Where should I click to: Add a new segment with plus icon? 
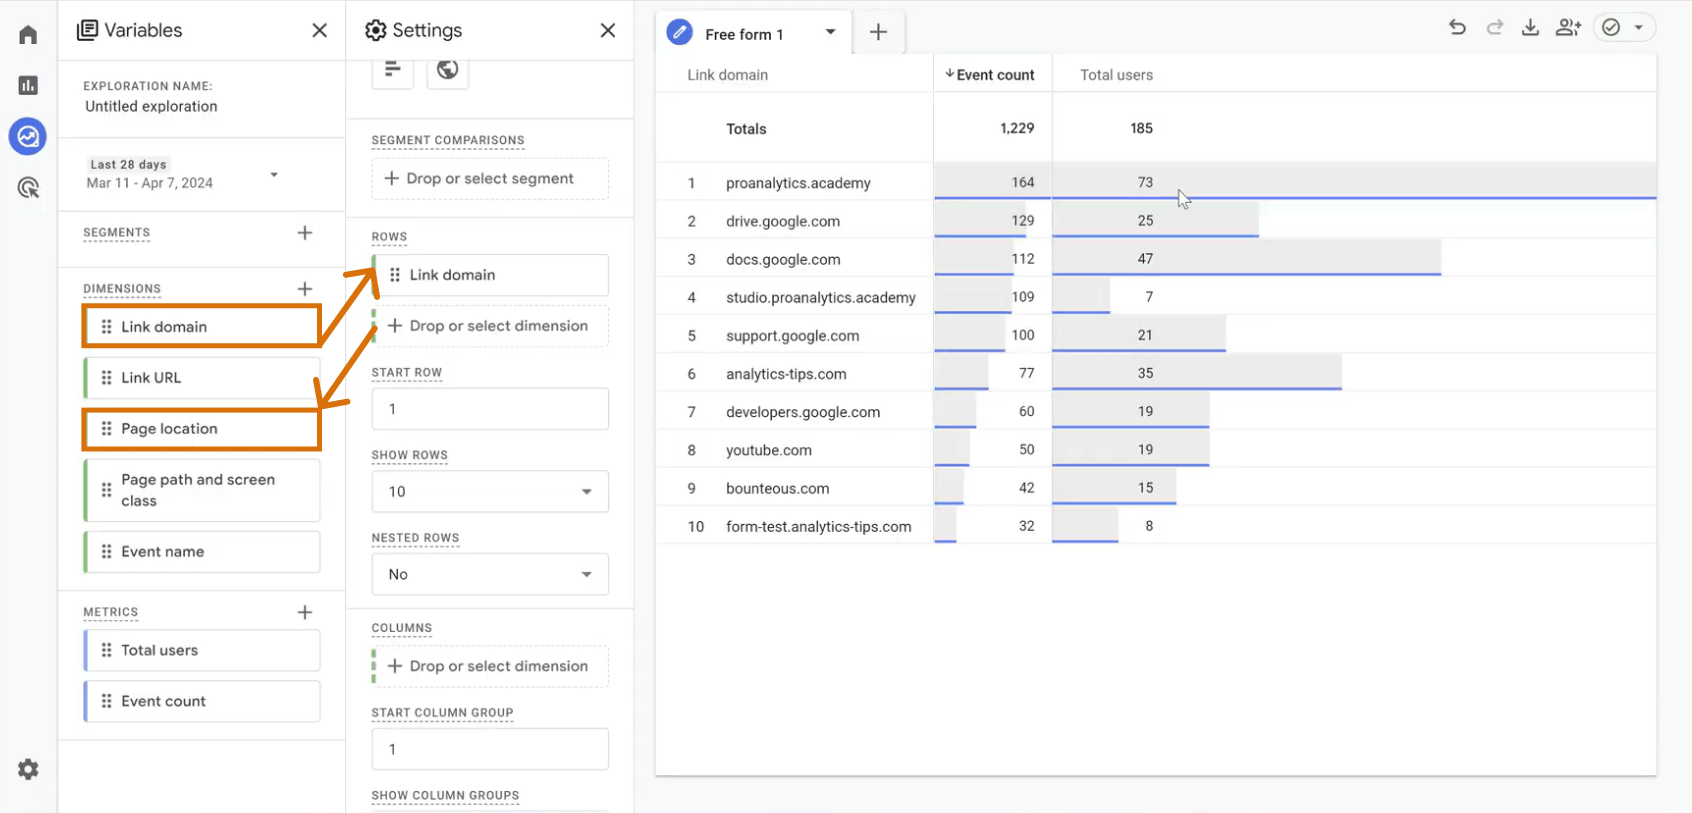click(305, 233)
